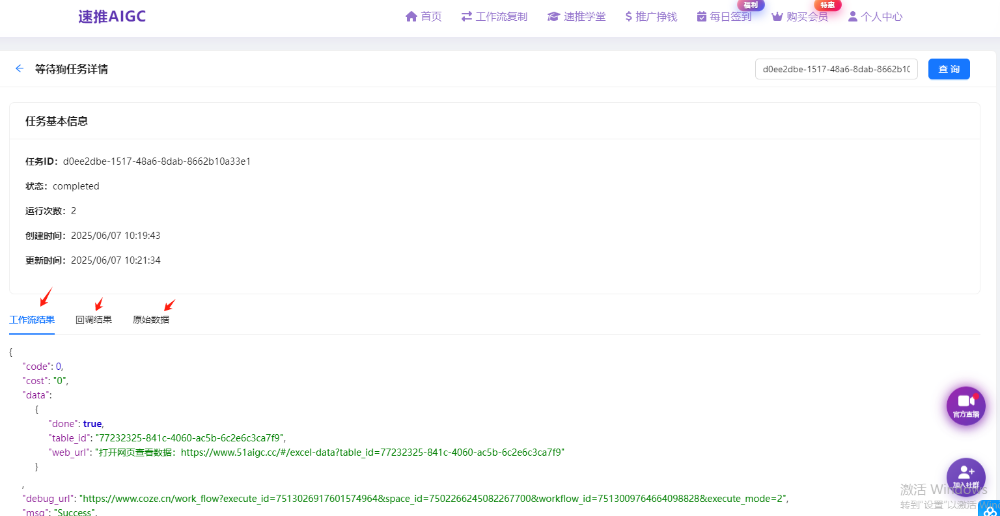Switch to the 回调结果 tab
The width and height of the screenshot is (1000, 516).
pos(94,320)
